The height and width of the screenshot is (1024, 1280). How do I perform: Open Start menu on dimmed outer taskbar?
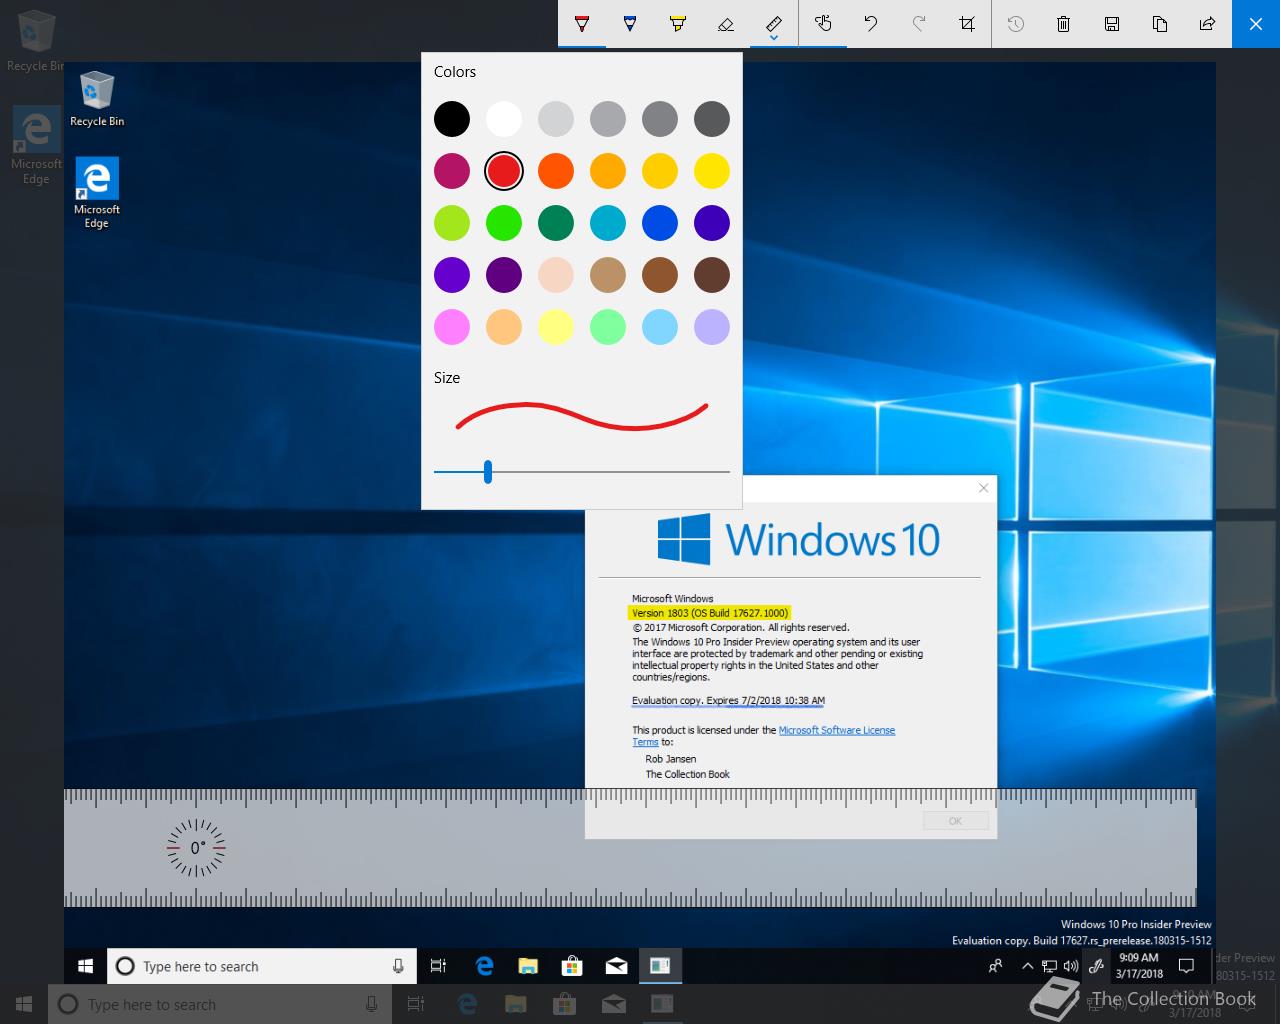click(24, 1004)
